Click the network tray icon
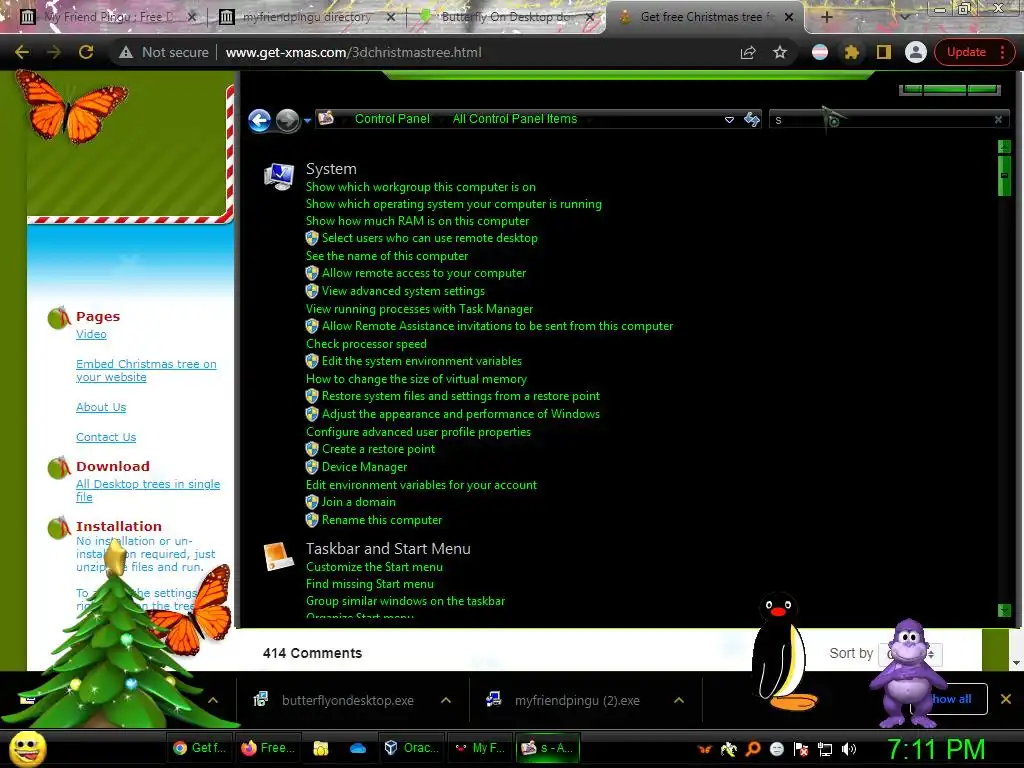 [825, 750]
